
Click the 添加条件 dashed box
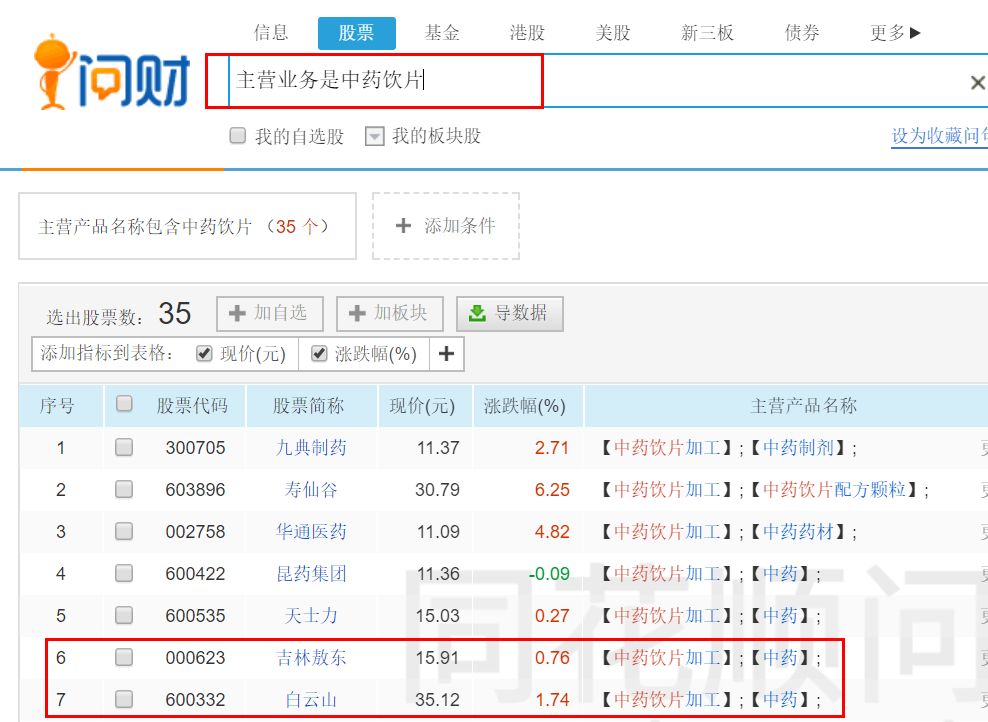446,226
